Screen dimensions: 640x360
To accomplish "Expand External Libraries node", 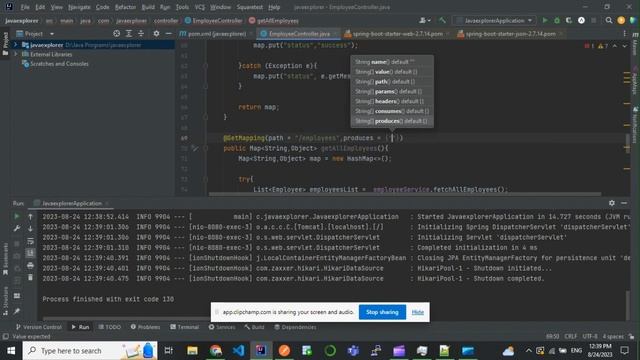I will [16, 54].
